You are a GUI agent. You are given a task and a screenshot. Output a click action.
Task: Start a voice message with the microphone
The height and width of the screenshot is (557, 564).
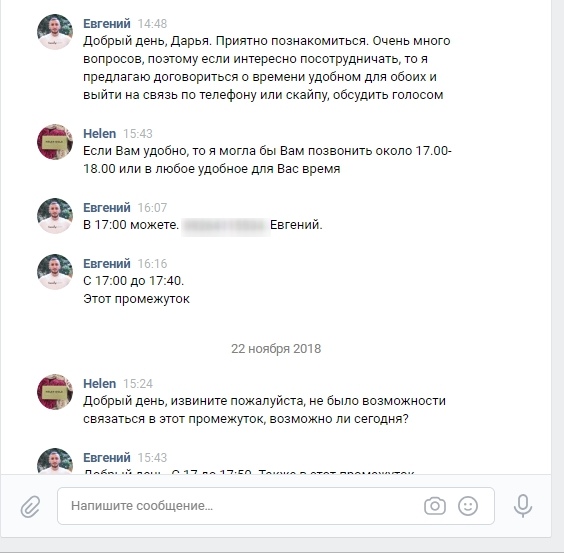pos(523,506)
